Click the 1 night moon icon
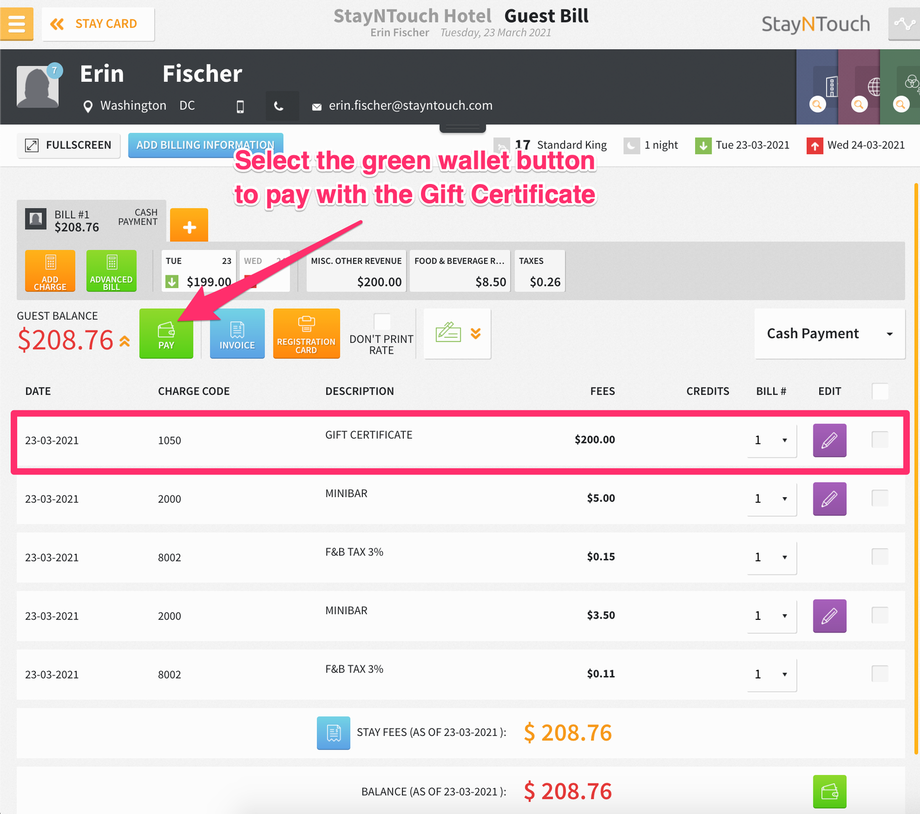920x814 pixels. 631,146
